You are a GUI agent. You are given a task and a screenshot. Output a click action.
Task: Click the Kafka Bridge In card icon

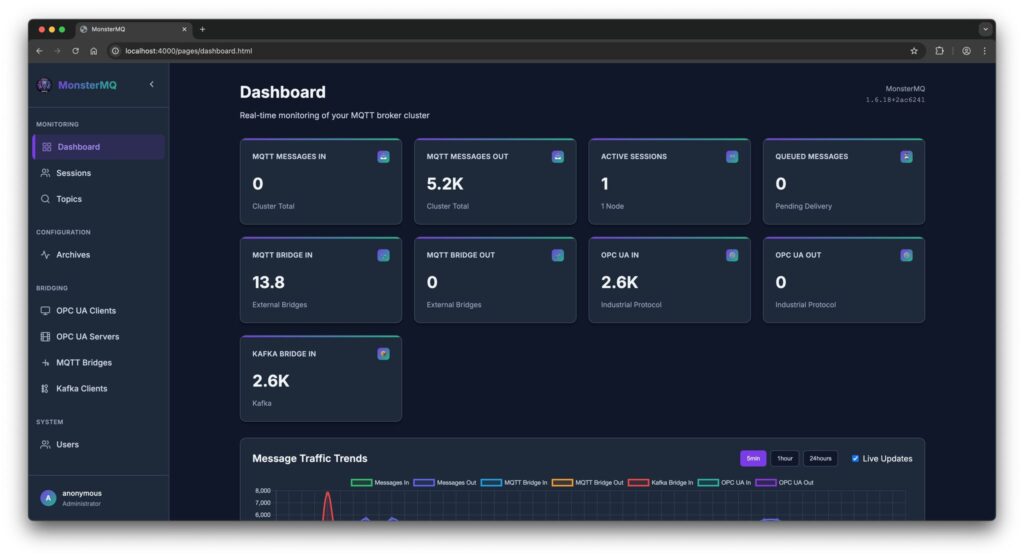pos(383,354)
